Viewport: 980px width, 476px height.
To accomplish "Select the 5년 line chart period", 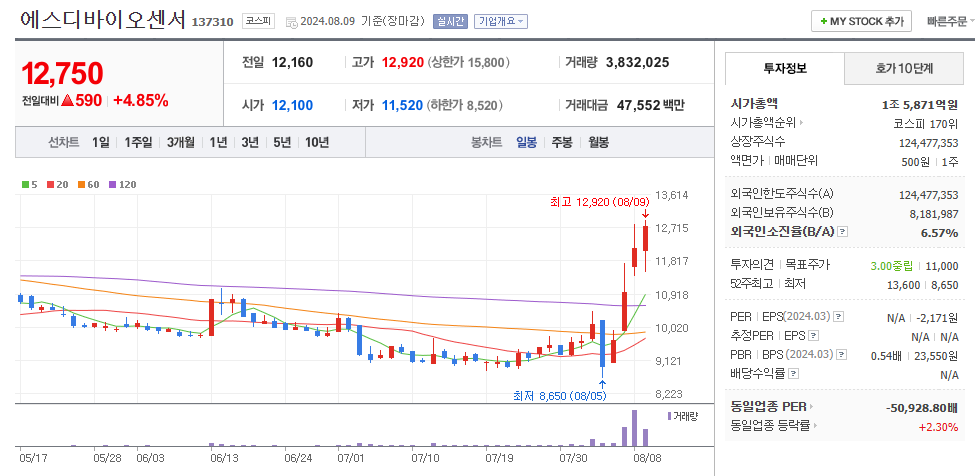I will 282,142.
